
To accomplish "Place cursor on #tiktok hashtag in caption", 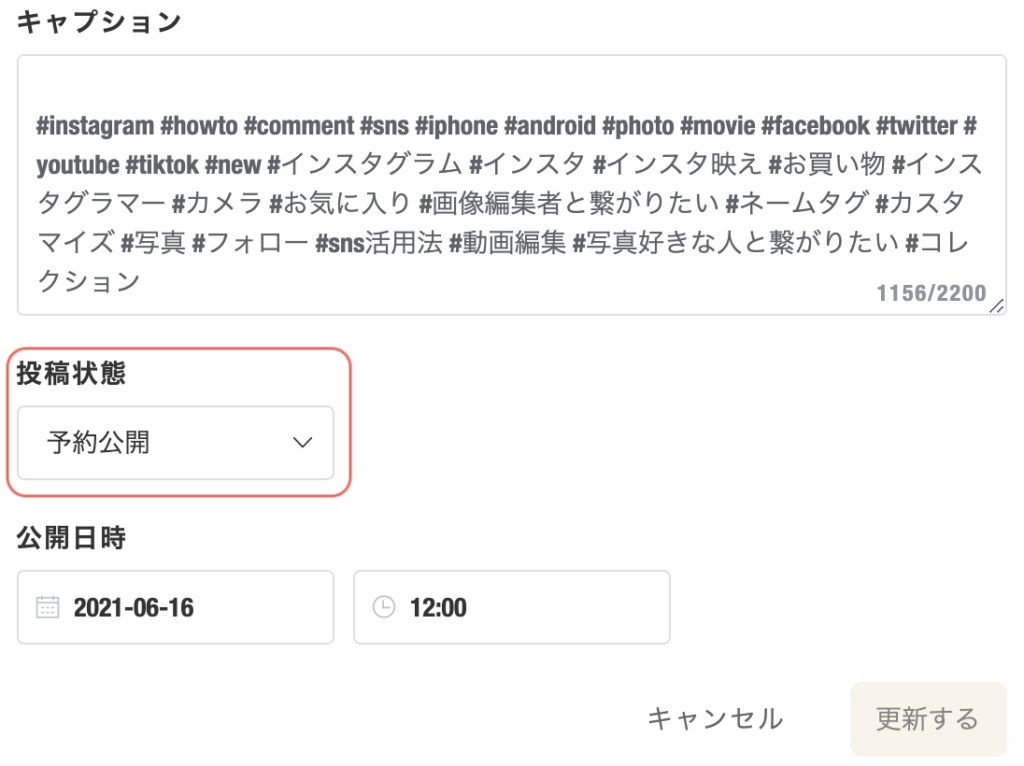I will [162, 165].
